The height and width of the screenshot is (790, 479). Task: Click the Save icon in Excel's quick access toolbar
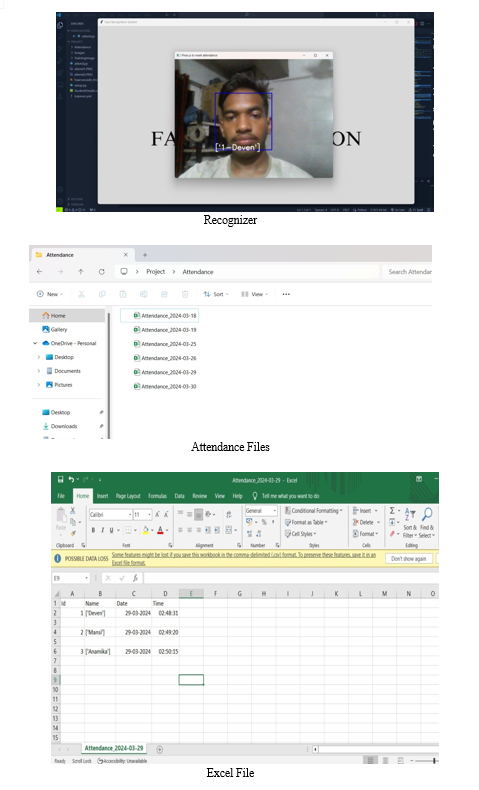(x=60, y=479)
